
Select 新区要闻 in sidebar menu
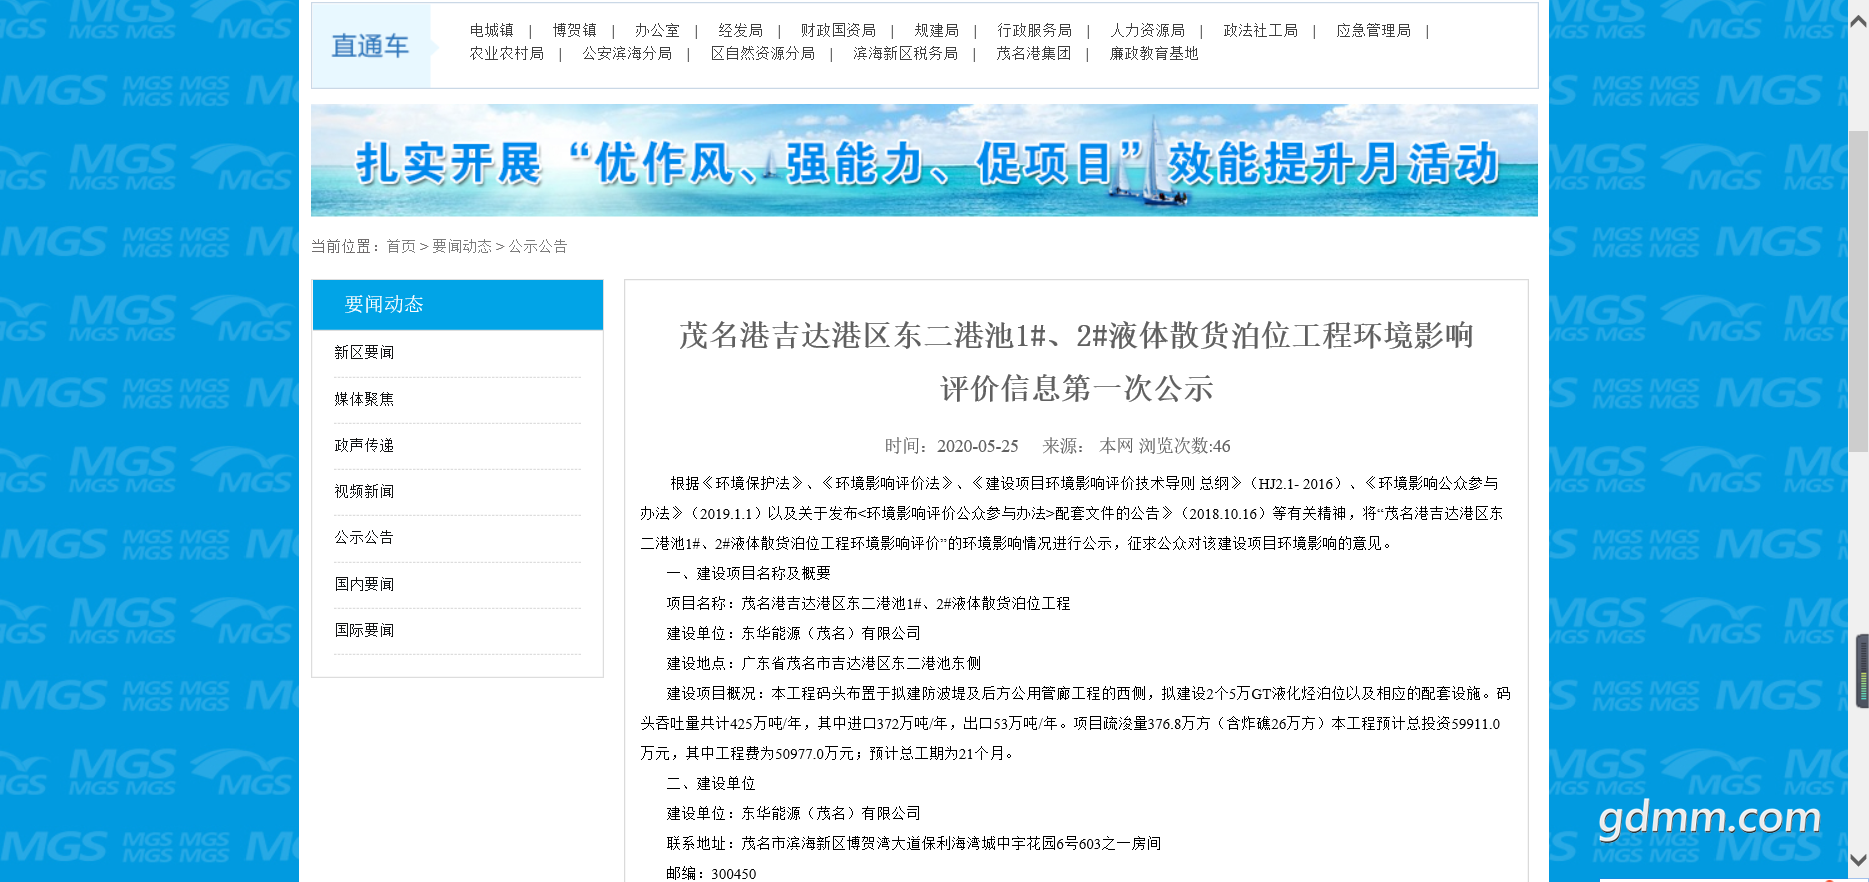(x=364, y=353)
